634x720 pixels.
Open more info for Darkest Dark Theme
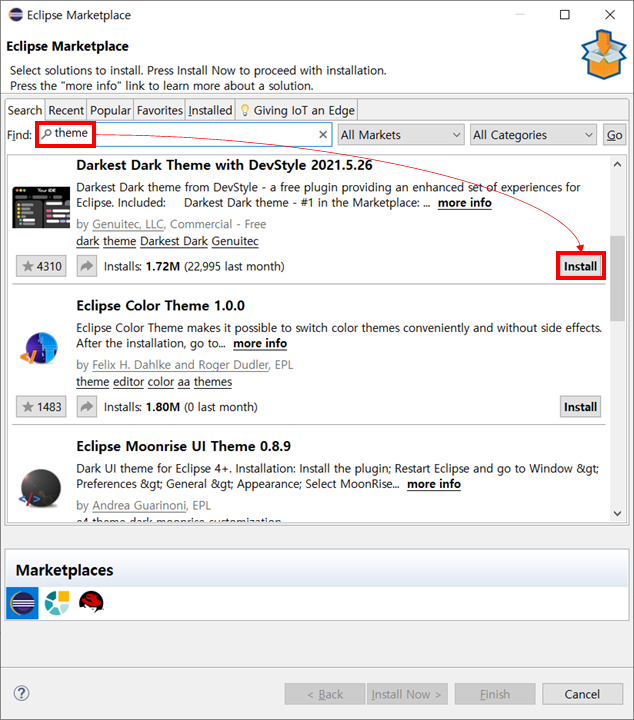(465, 203)
